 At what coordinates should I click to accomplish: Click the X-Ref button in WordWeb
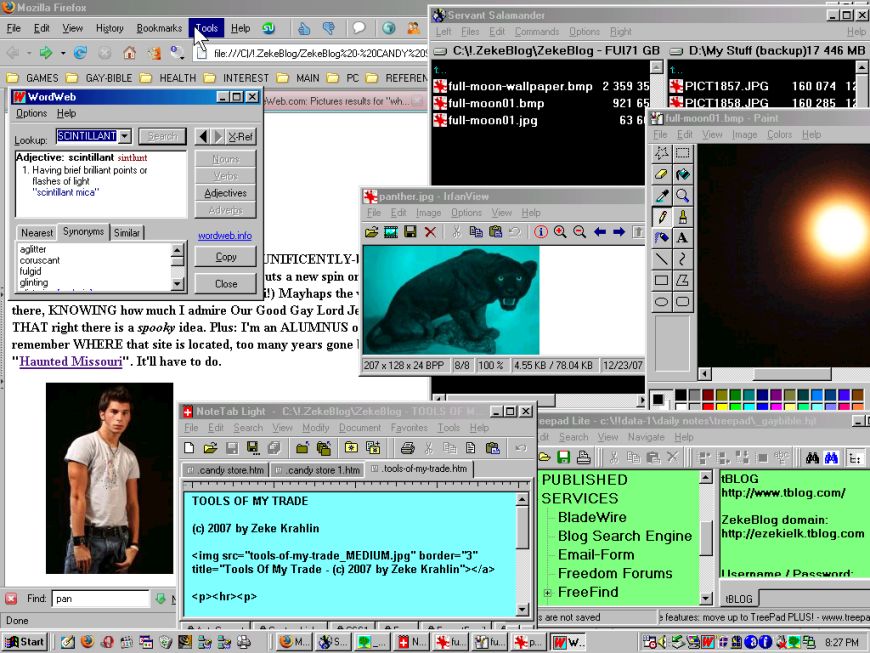tap(240, 136)
